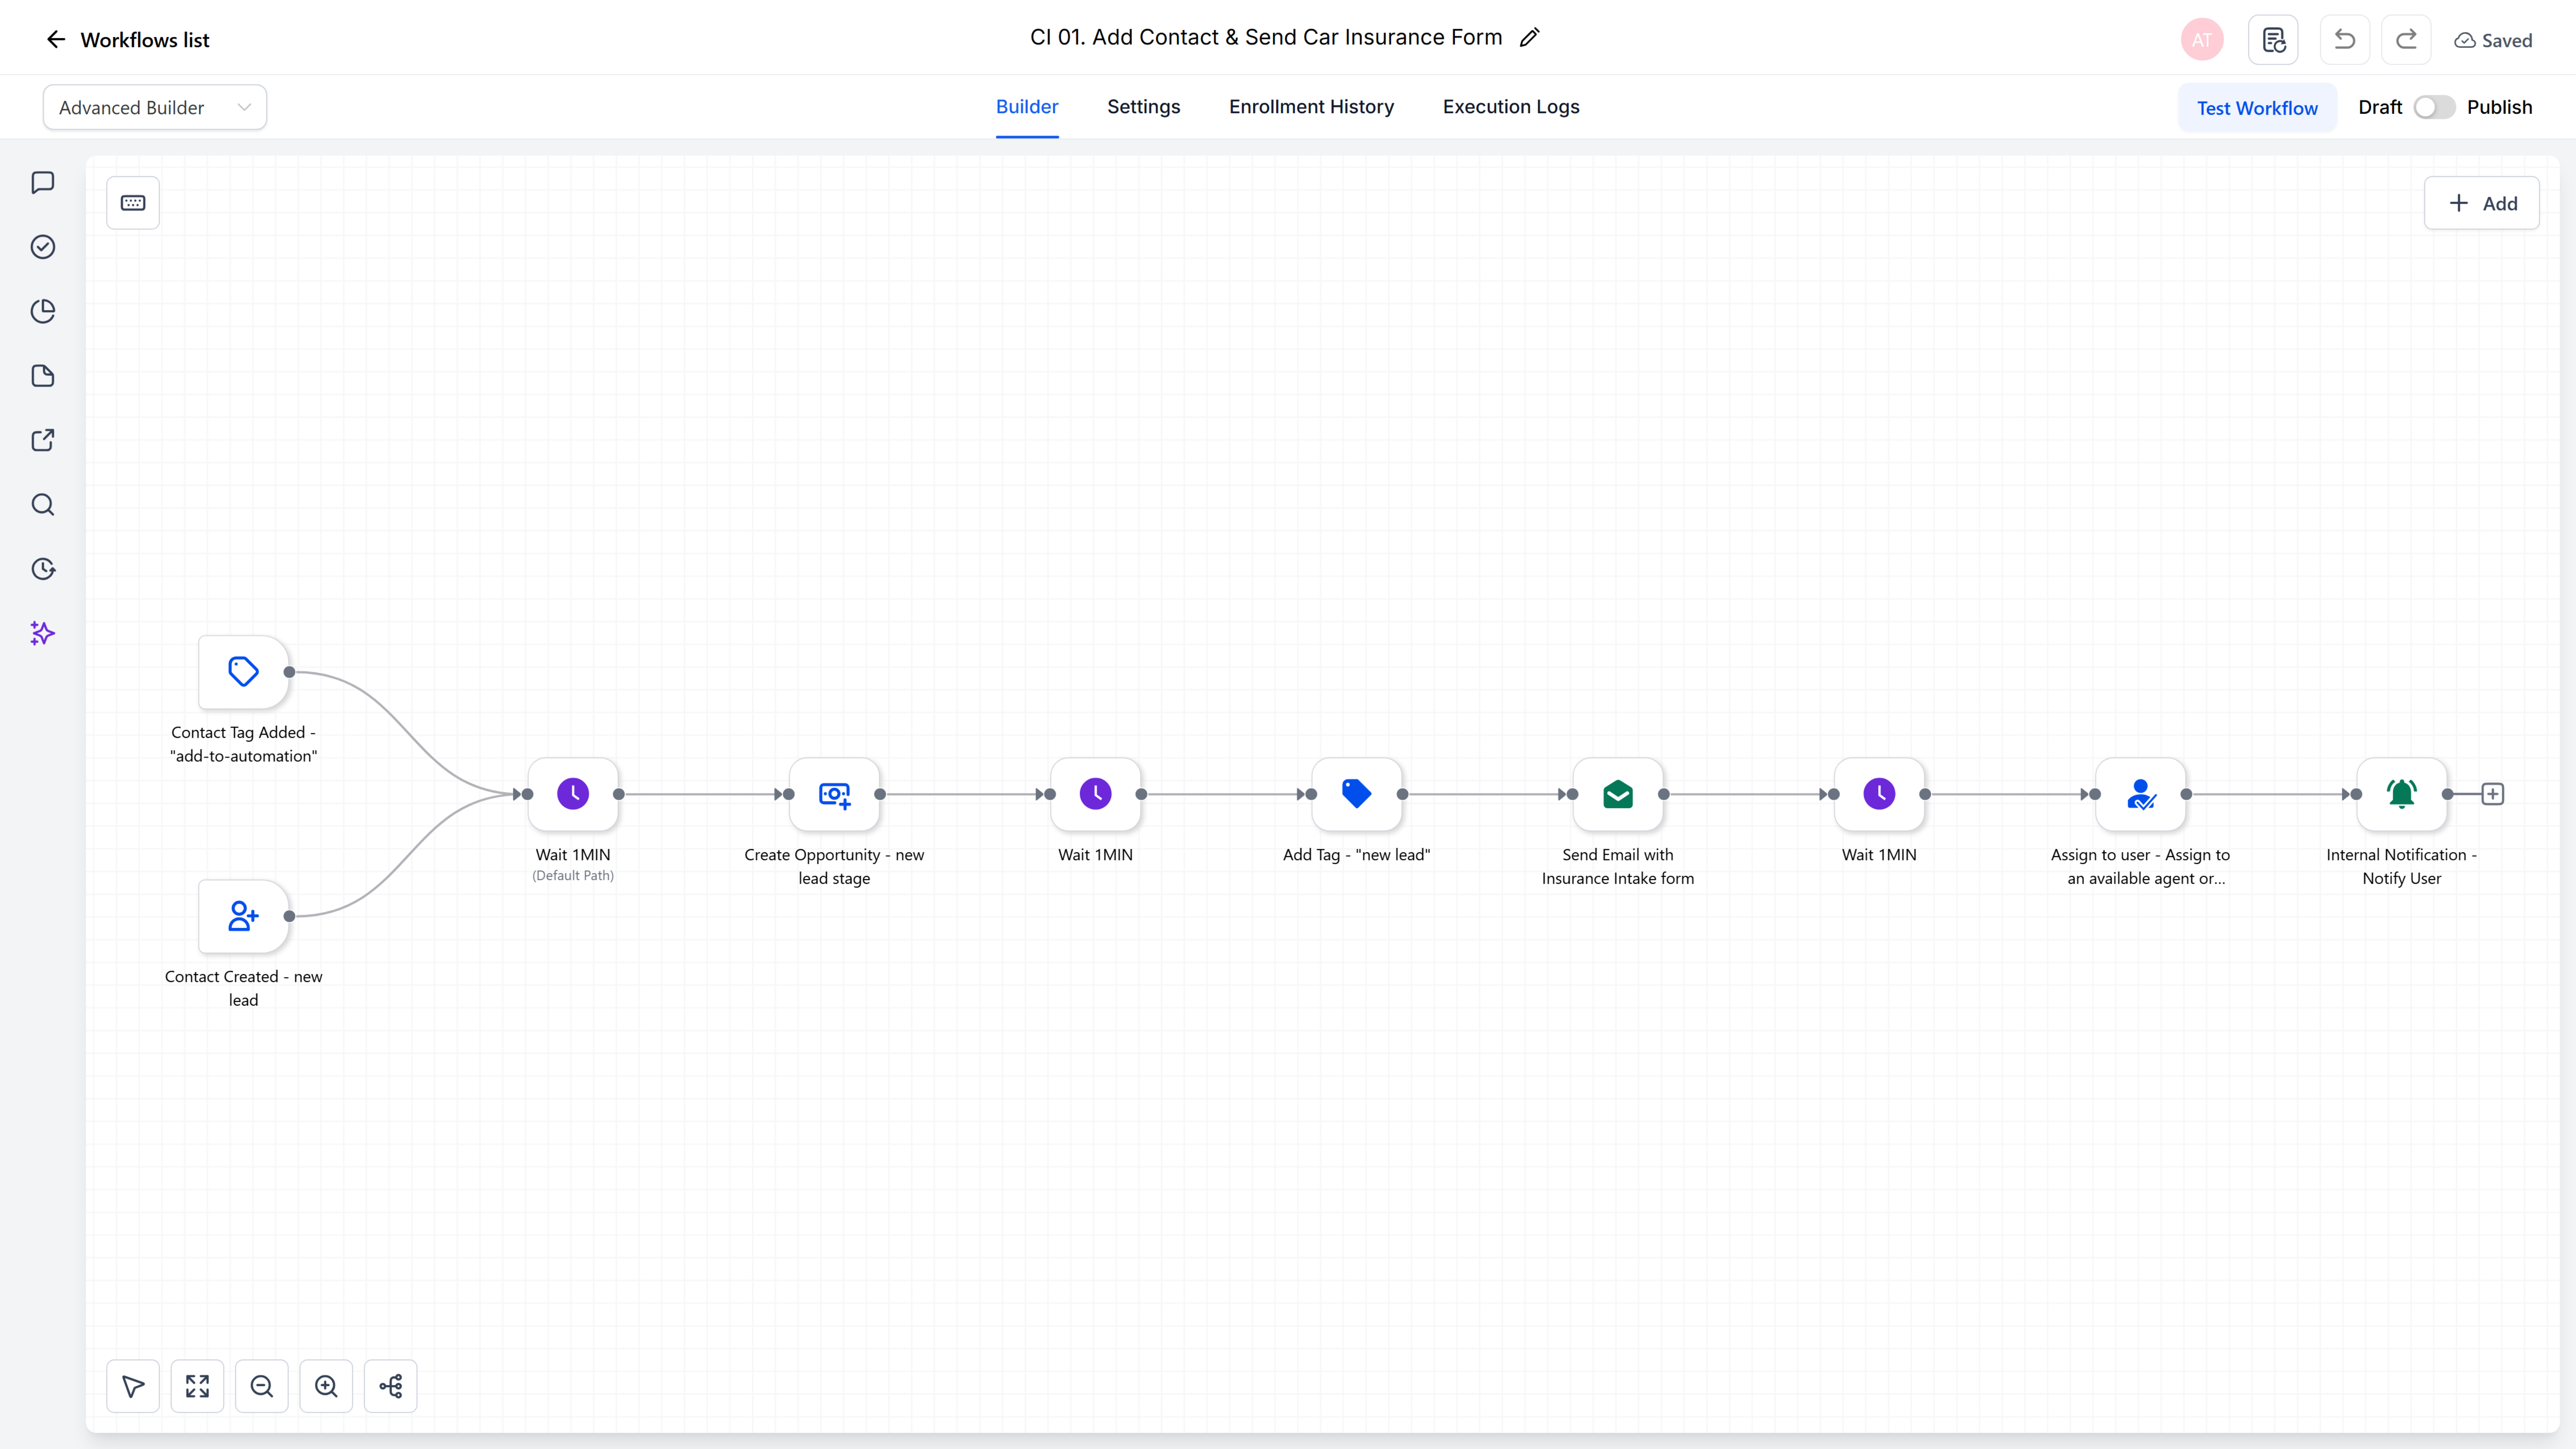Click output connector of Send Email node
This screenshot has width=2576, height=1449.
1664,794
